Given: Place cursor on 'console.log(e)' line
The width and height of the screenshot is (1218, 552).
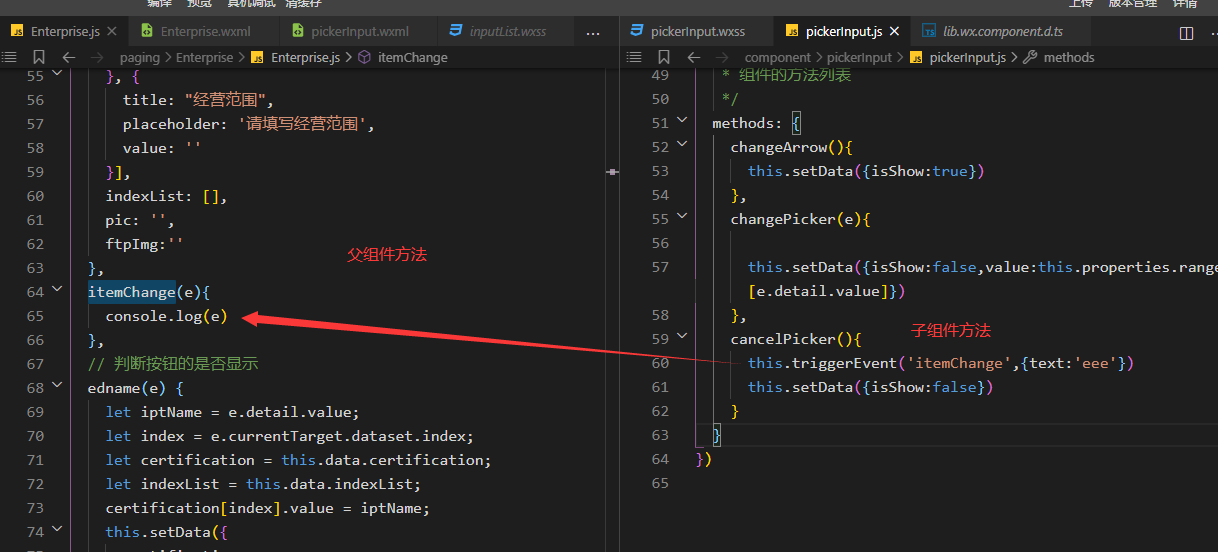Looking at the screenshot, I should [x=166, y=316].
